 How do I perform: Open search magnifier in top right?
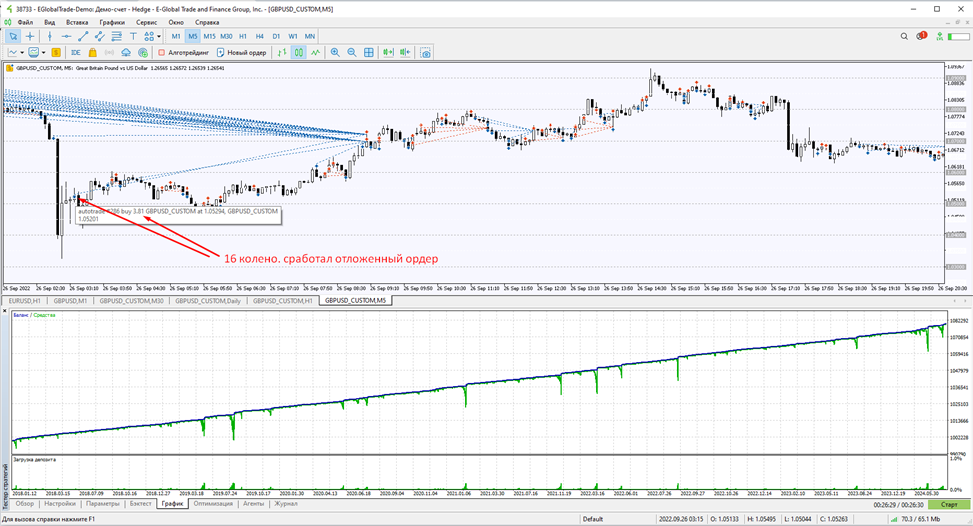pos(904,37)
